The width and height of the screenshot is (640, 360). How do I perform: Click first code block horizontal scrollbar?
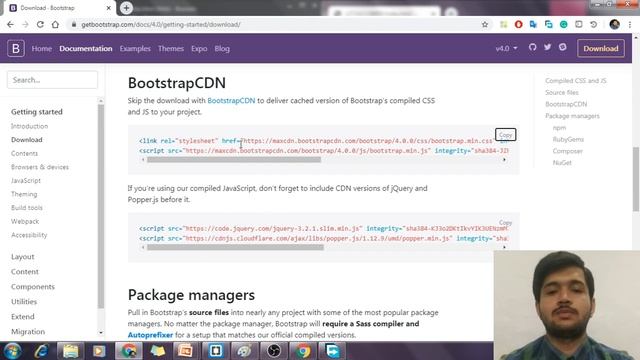[x=234, y=160]
